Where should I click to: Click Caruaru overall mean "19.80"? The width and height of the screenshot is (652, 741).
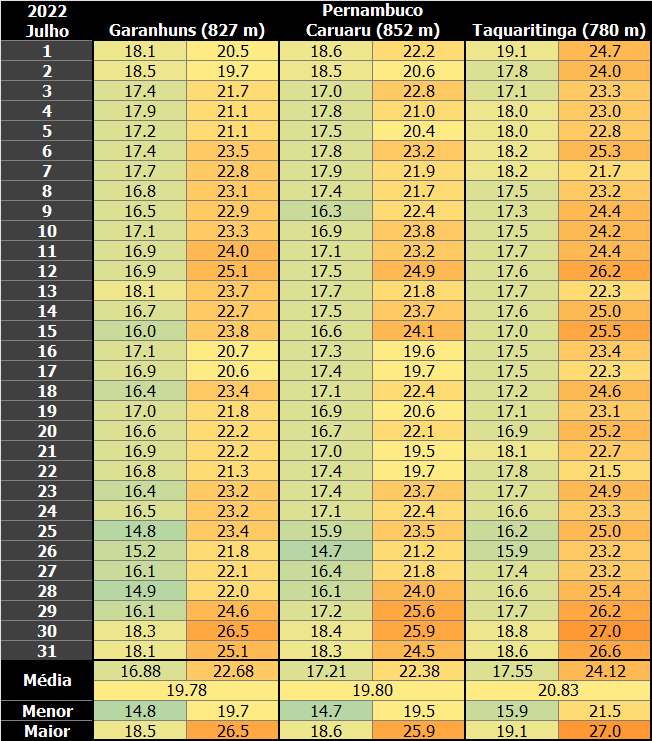tap(372, 690)
